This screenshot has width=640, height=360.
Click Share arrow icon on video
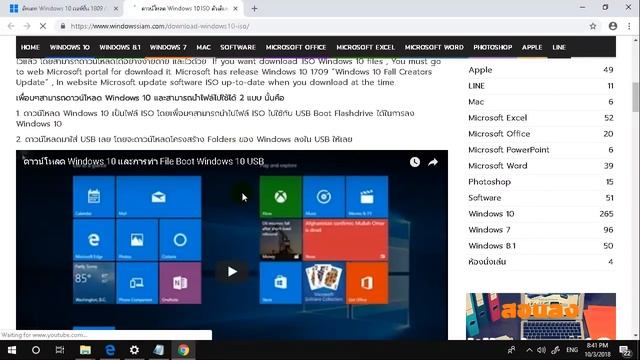[x=433, y=162]
